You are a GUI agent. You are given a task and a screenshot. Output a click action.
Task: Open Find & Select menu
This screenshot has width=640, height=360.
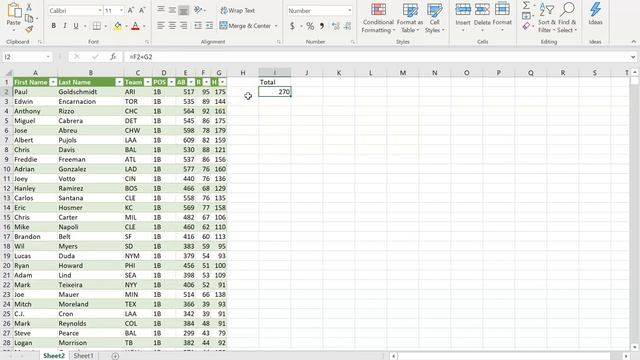click(x=567, y=18)
